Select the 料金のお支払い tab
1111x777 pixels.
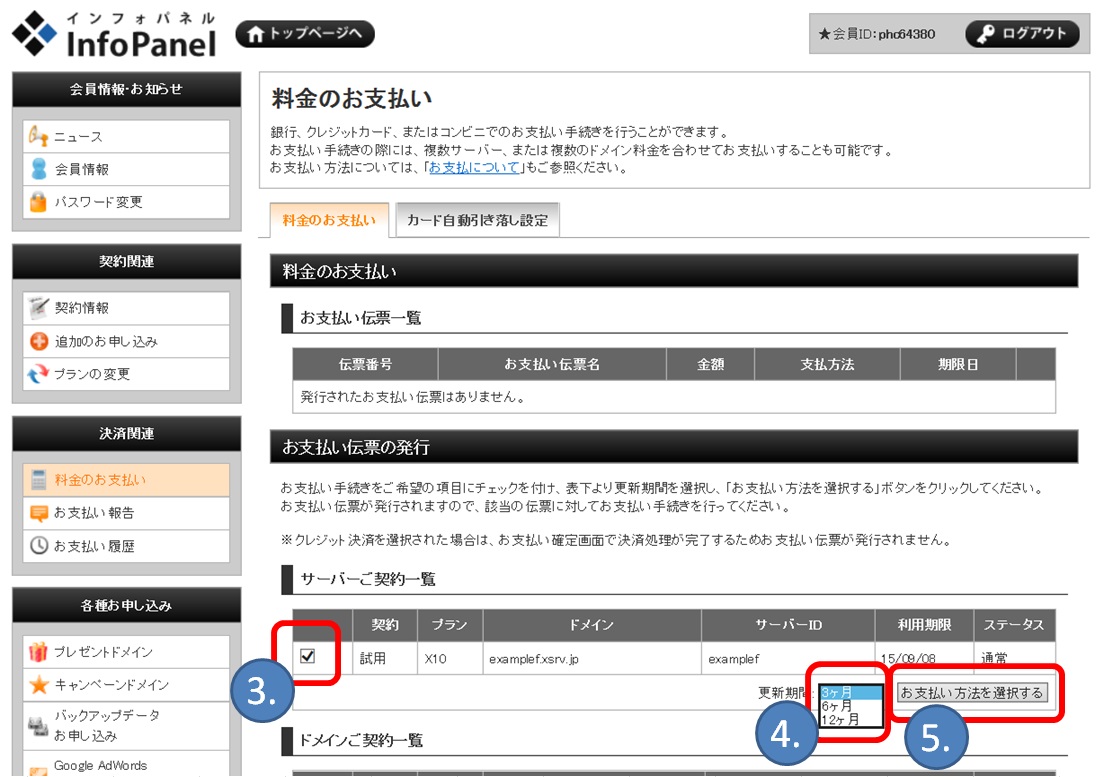[x=329, y=220]
